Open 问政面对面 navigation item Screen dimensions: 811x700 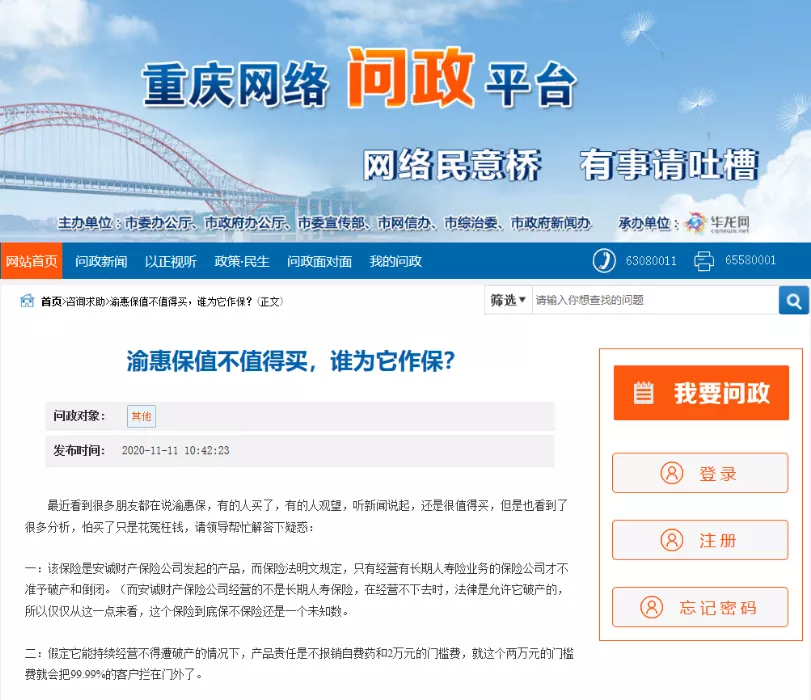tap(319, 261)
